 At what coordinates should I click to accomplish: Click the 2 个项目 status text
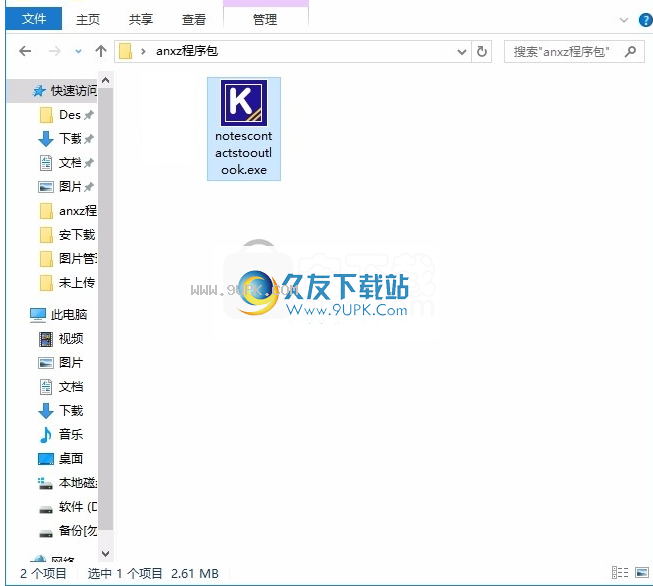[43, 574]
